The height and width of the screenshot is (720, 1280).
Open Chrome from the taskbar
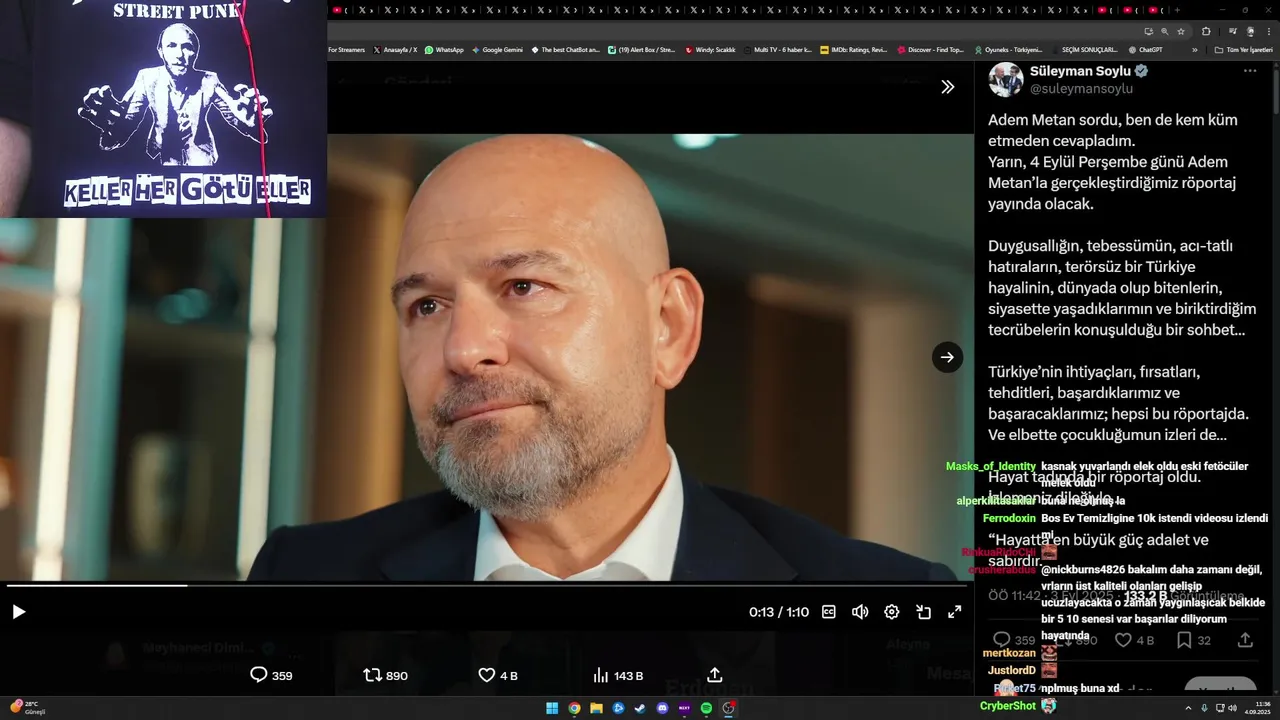click(574, 708)
